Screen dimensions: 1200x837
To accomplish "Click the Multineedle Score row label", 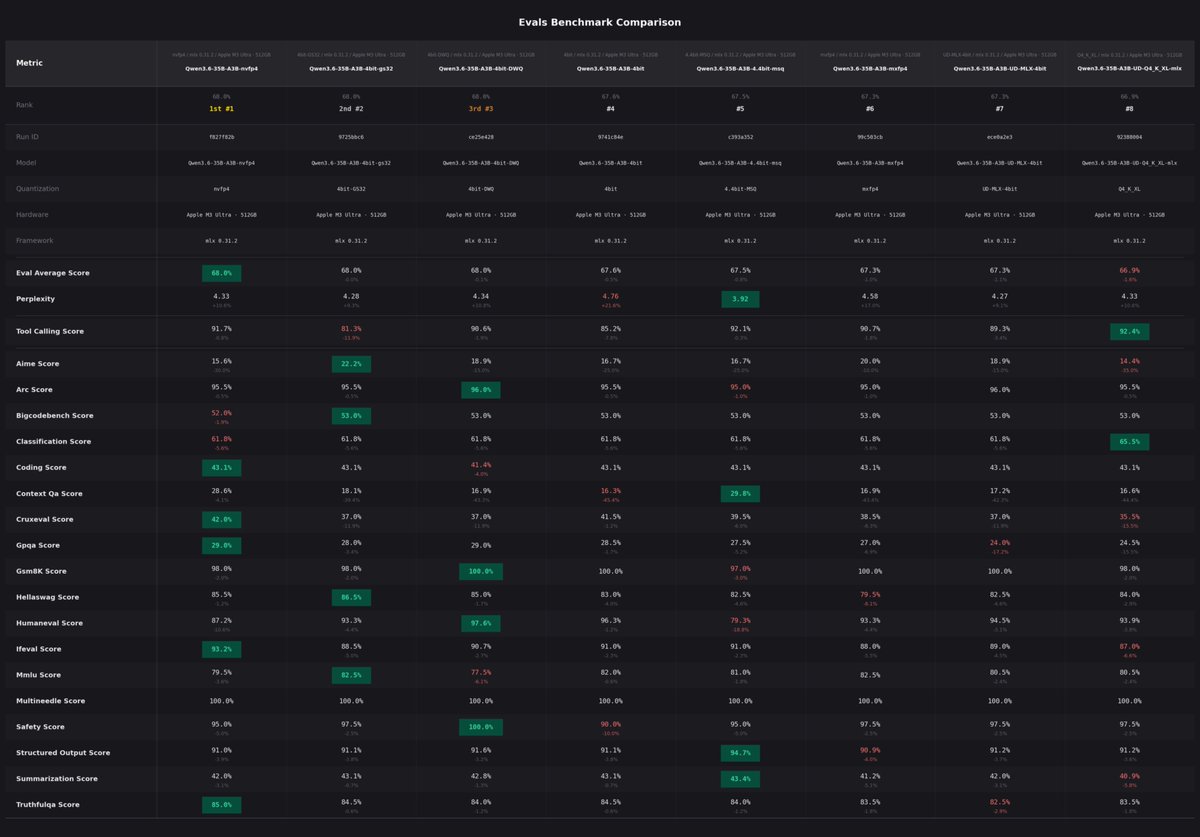I will point(51,701).
